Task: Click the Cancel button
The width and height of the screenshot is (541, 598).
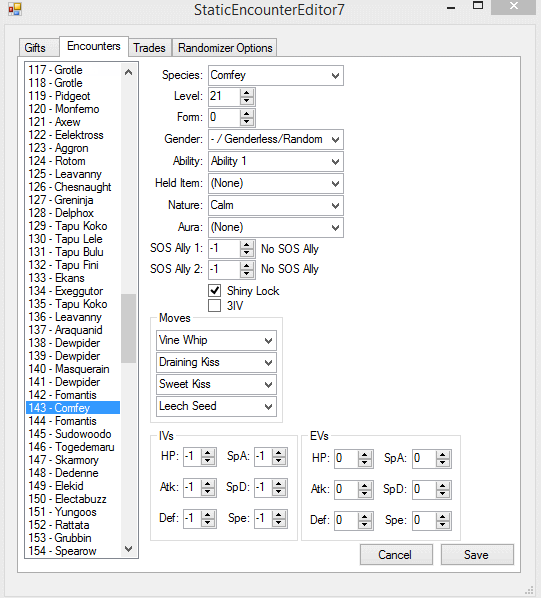Action: click(x=396, y=555)
